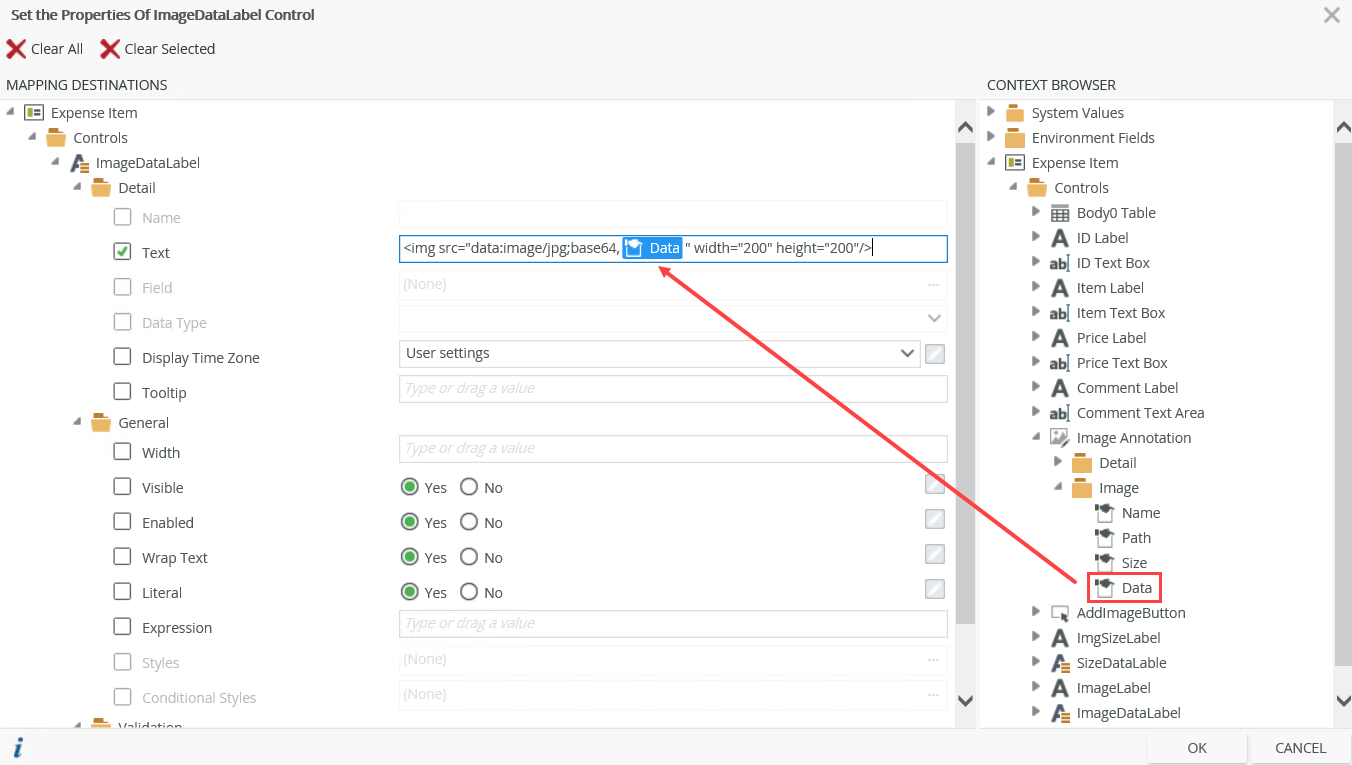Click the Mapping Destinations scroll down arrow
Viewport: 1352px width, 765px height.
coord(965,701)
